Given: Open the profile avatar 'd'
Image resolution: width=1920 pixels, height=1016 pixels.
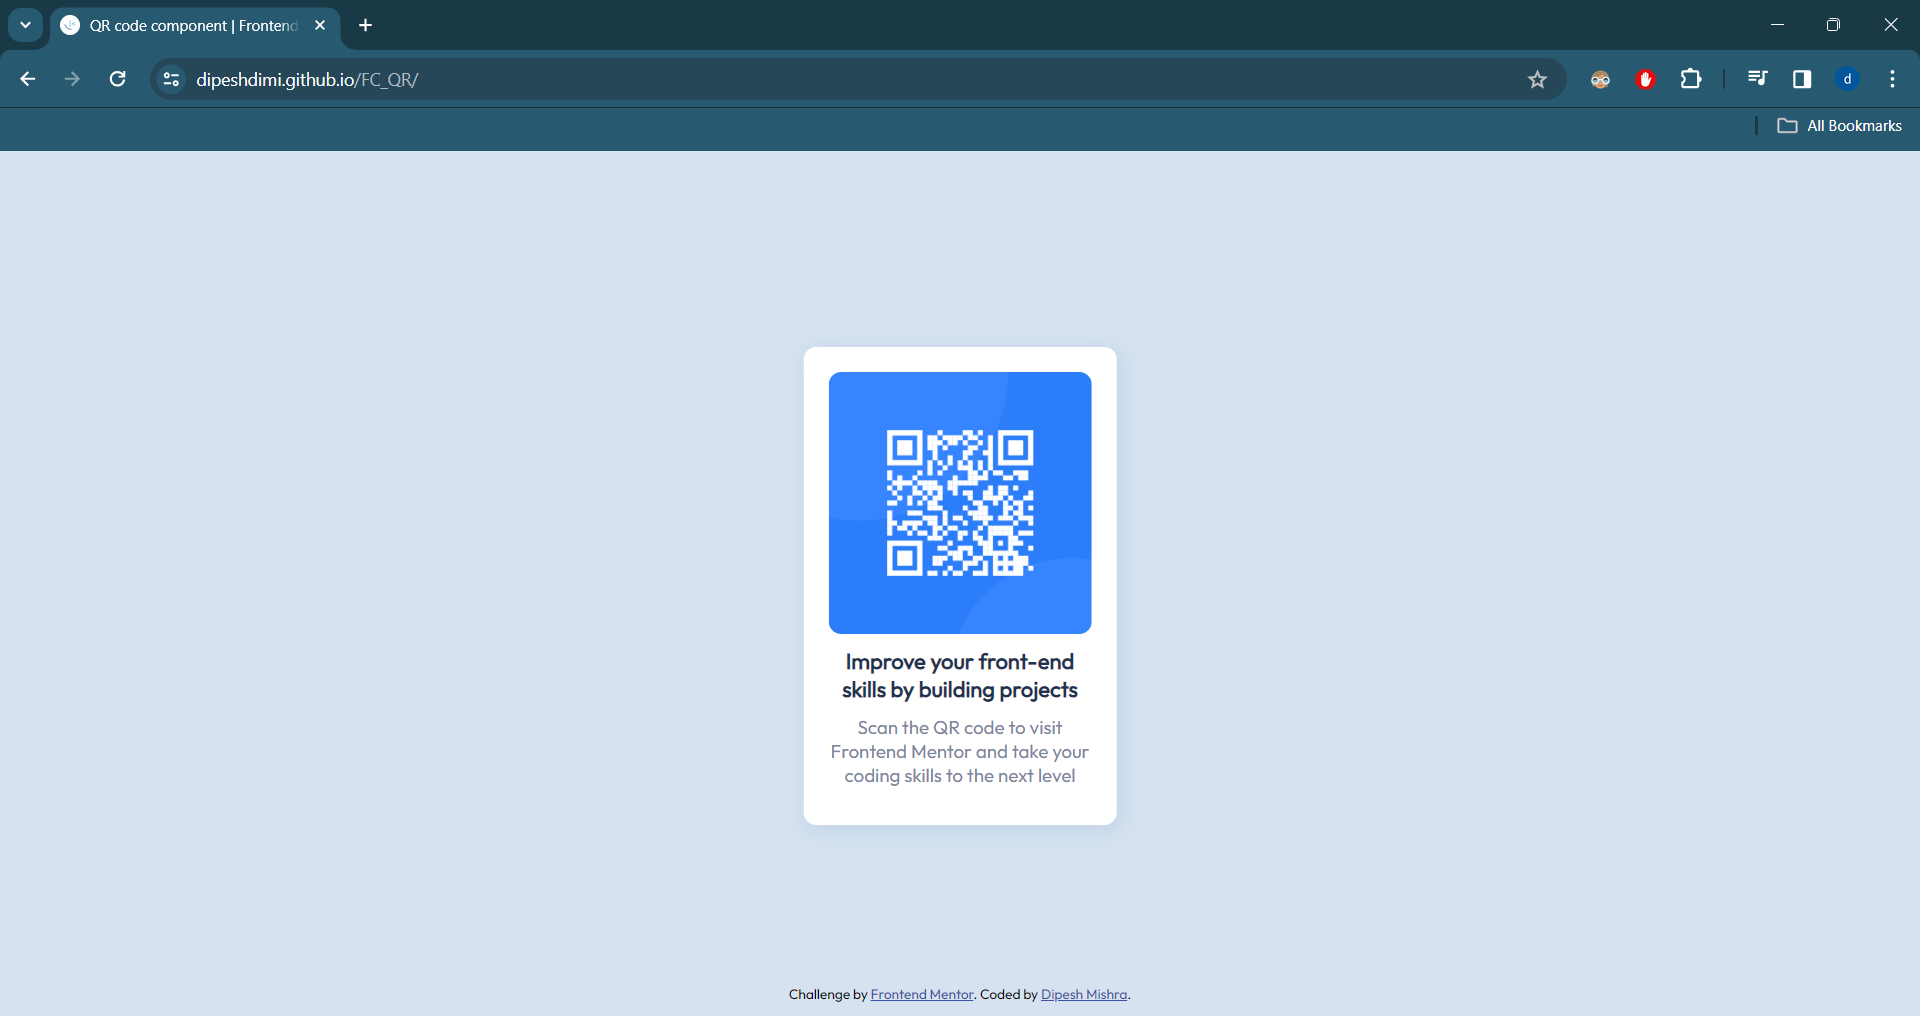Looking at the screenshot, I should (x=1848, y=79).
